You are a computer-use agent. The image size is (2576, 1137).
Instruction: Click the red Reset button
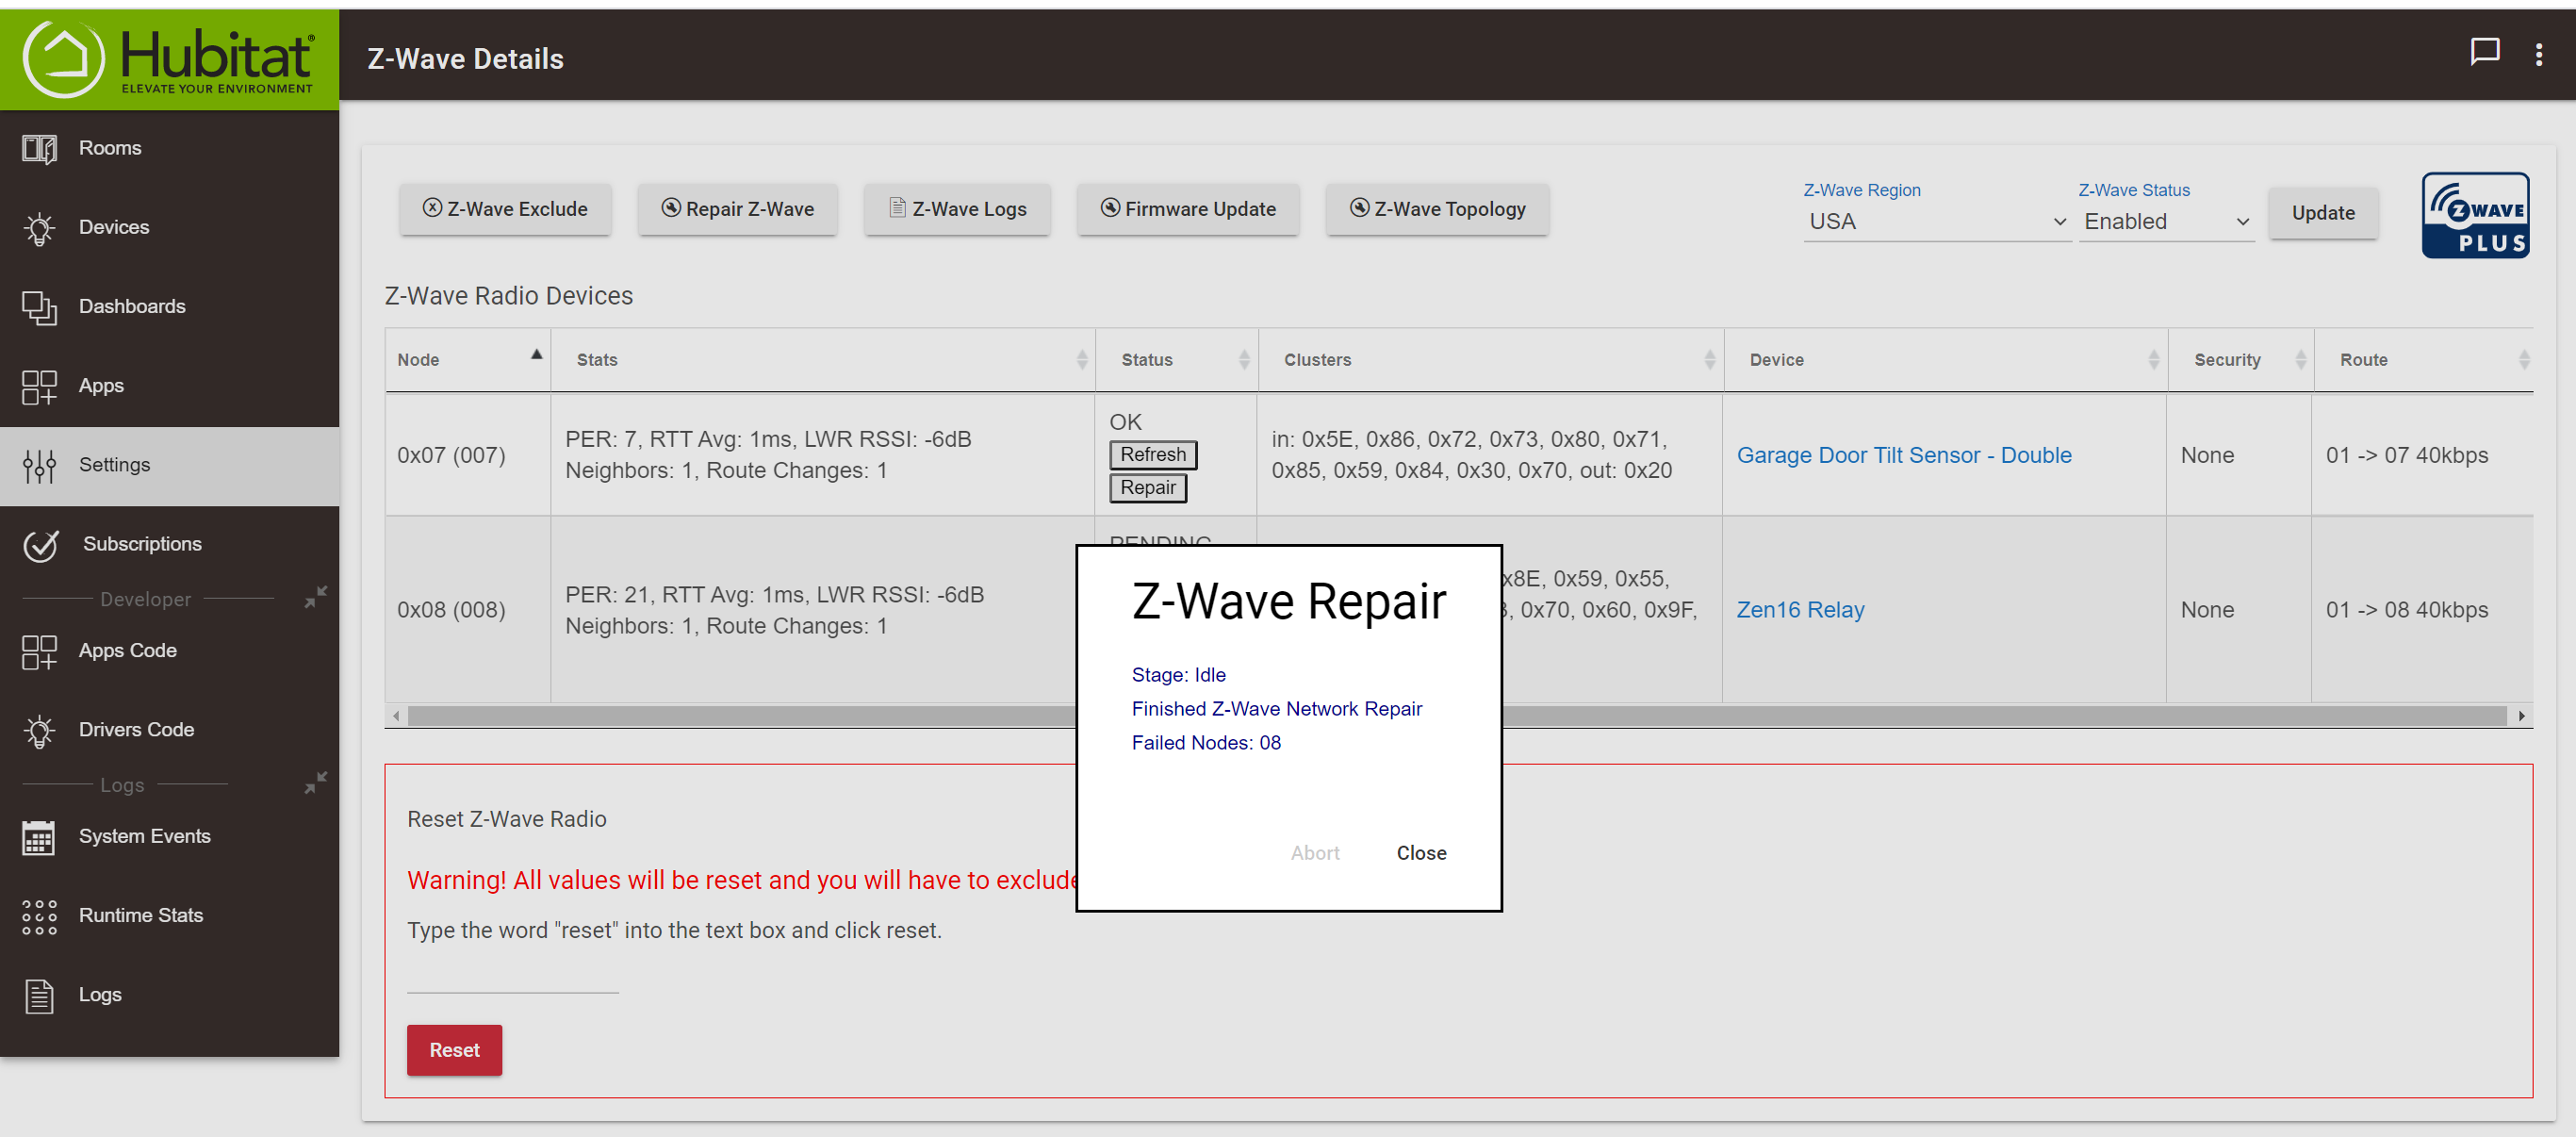pyautogui.click(x=454, y=1050)
